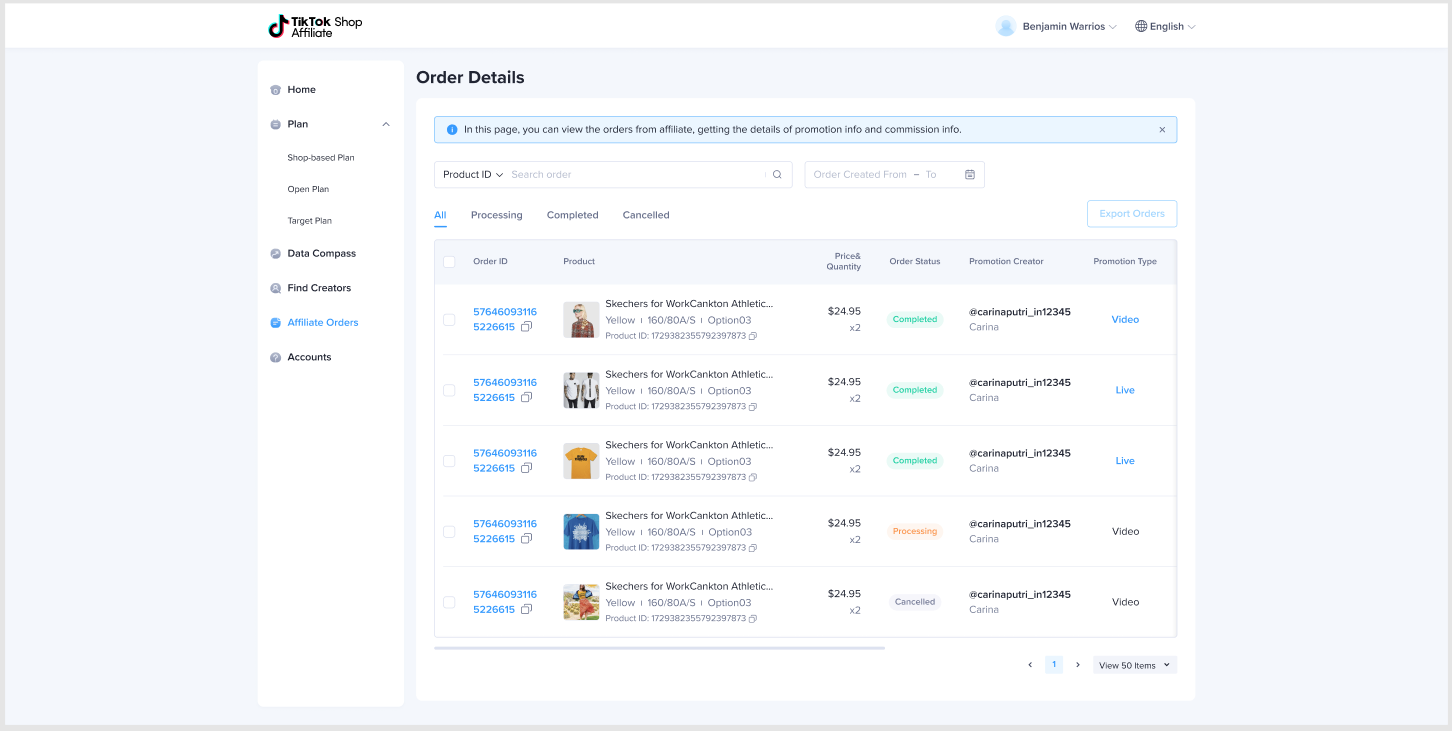
Task: Open Home via its sidebar icon
Action: click(x=276, y=90)
